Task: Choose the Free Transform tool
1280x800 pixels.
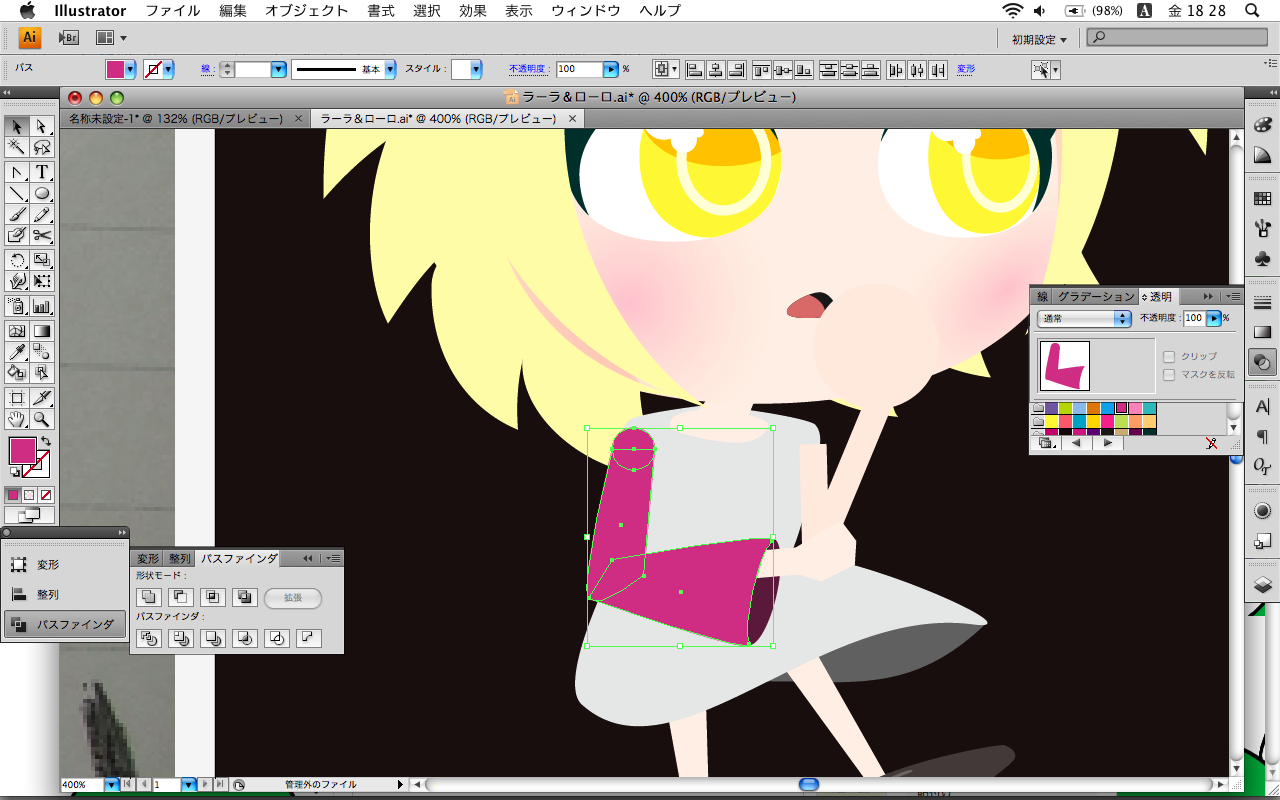Action: pos(42,282)
